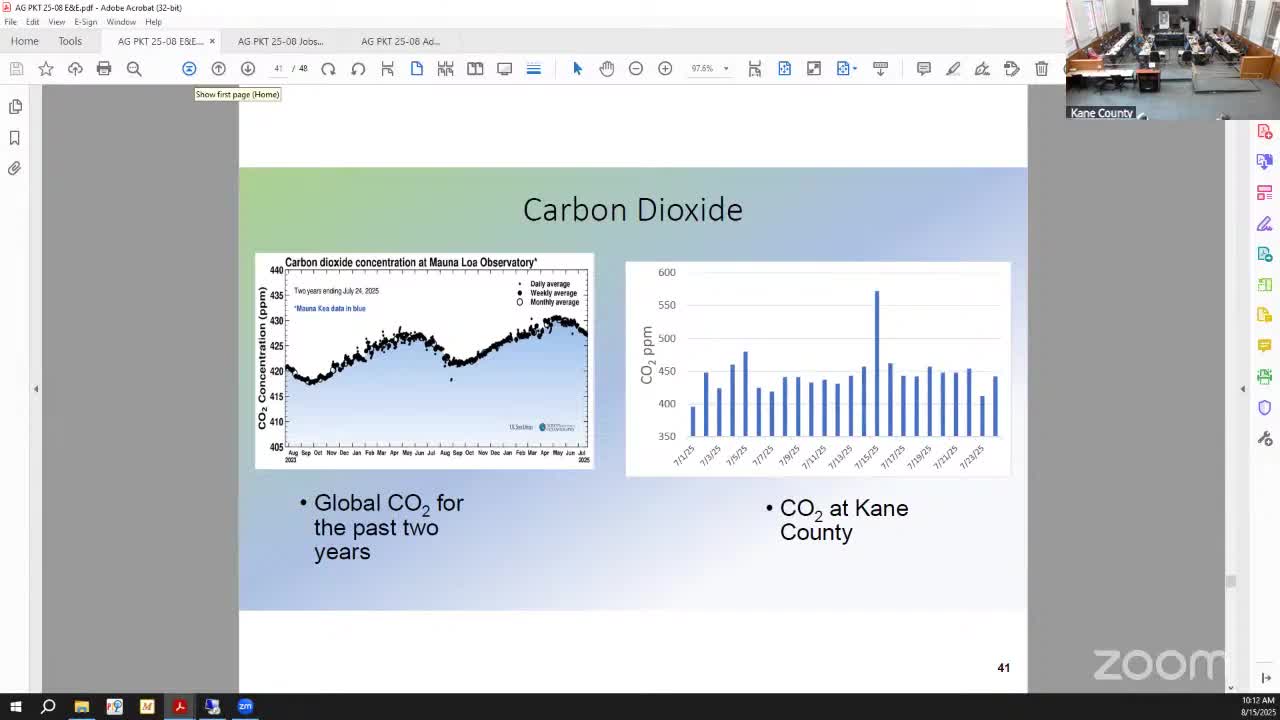
Task: Rotate the page clockwise
Action: pyautogui.click(x=328, y=68)
